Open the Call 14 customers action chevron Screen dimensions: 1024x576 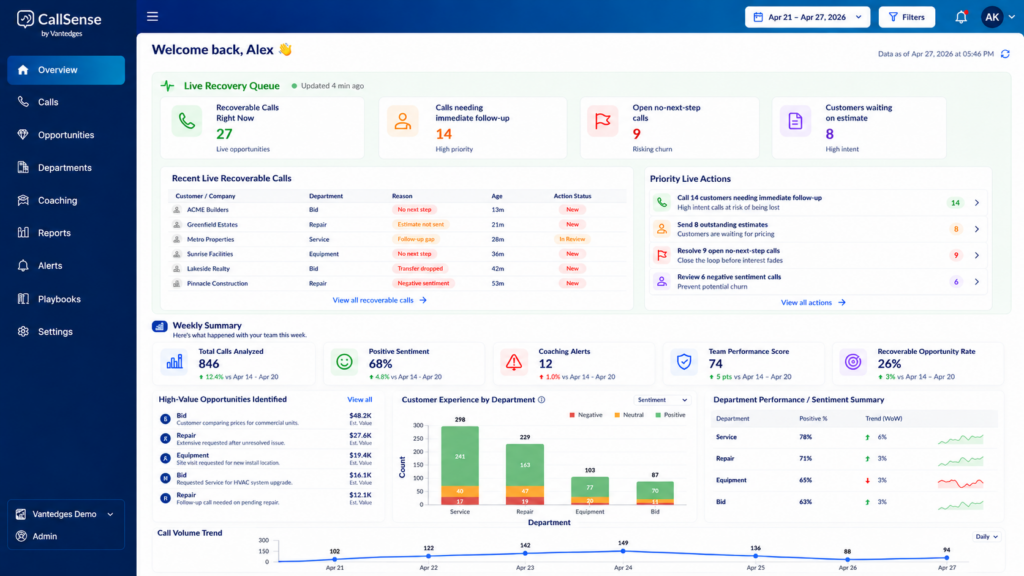pos(977,202)
